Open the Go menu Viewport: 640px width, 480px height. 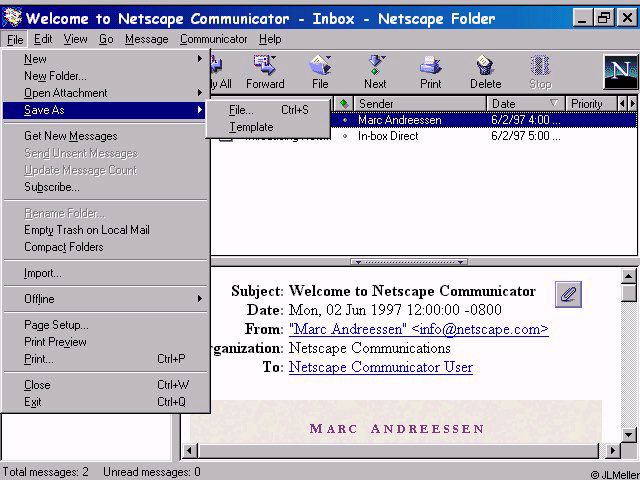(x=106, y=39)
